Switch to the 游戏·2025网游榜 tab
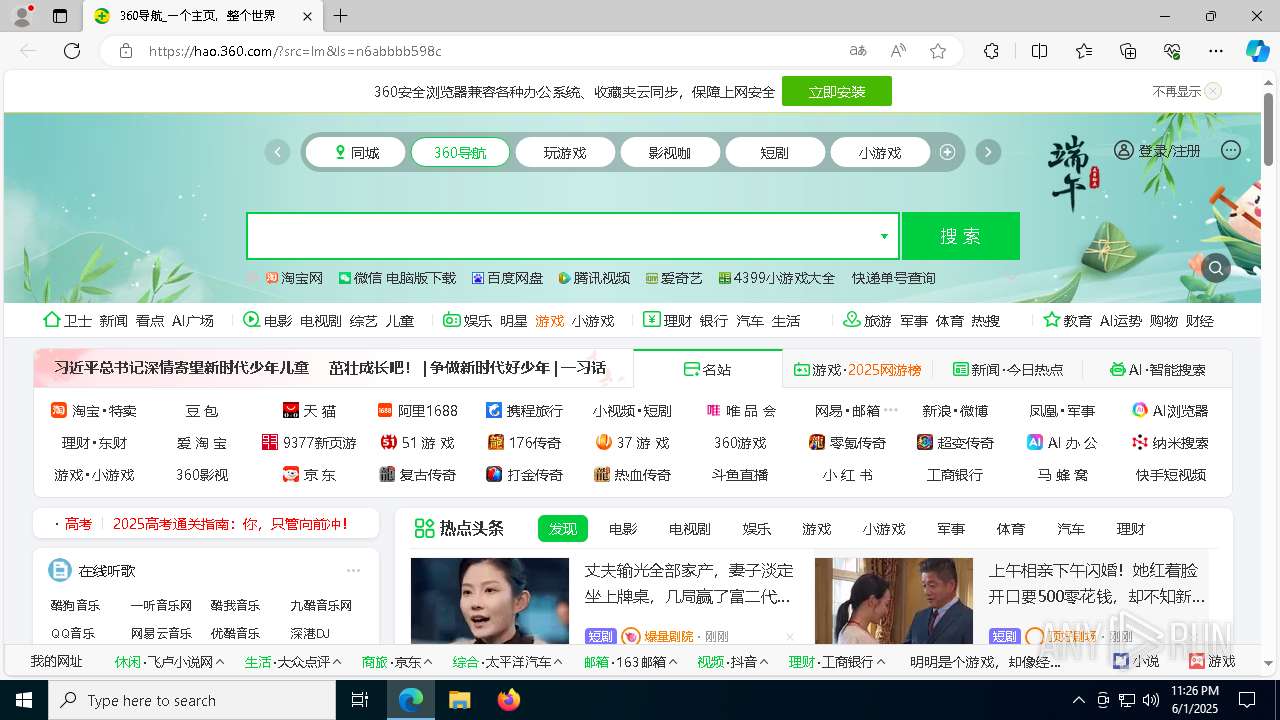1280x720 pixels. (x=858, y=369)
